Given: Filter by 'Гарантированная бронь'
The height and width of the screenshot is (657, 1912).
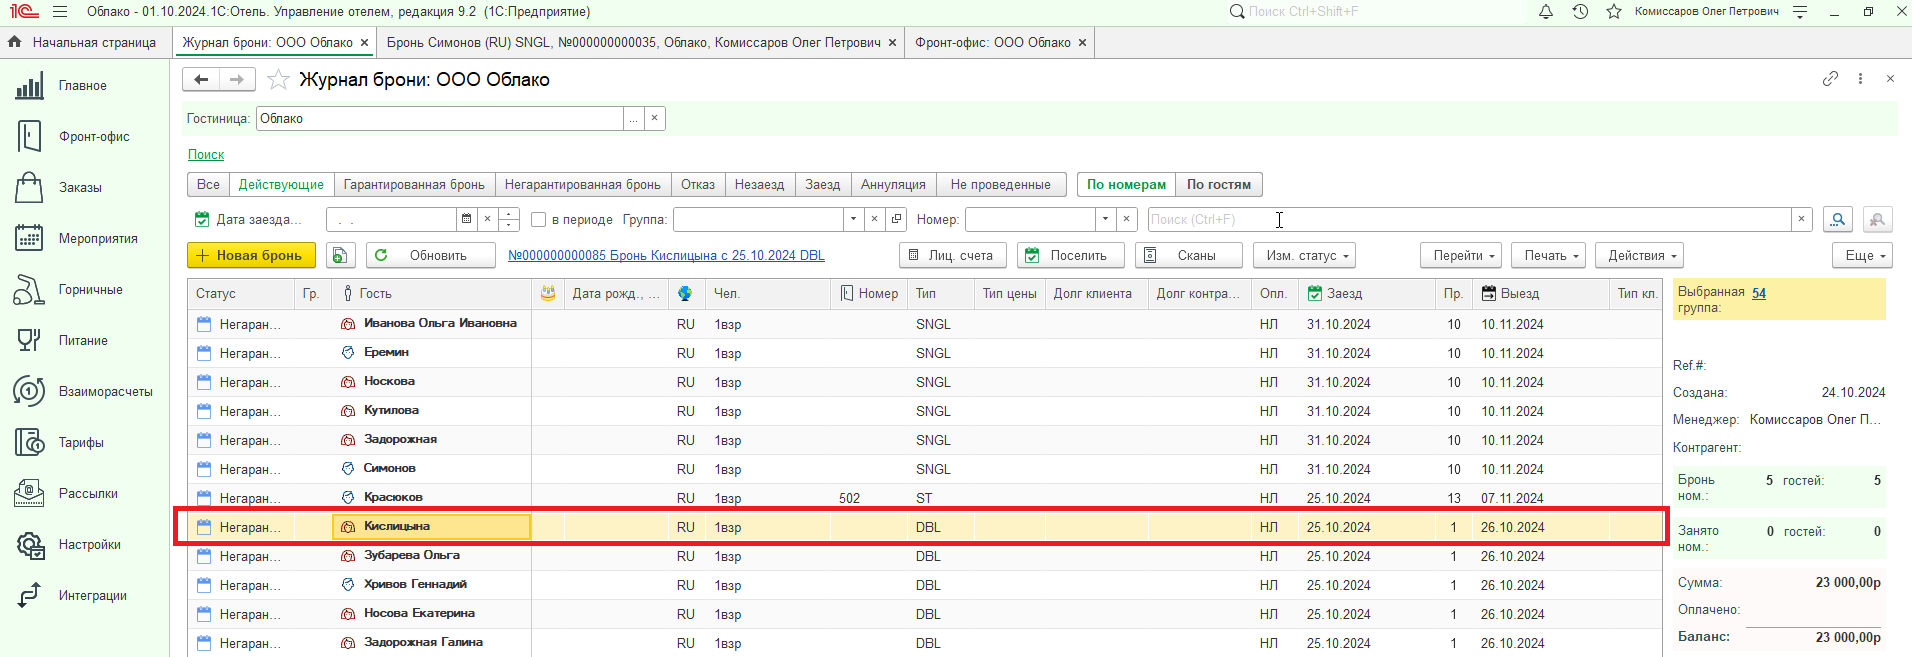Looking at the screenshot, I should [414, 185].
